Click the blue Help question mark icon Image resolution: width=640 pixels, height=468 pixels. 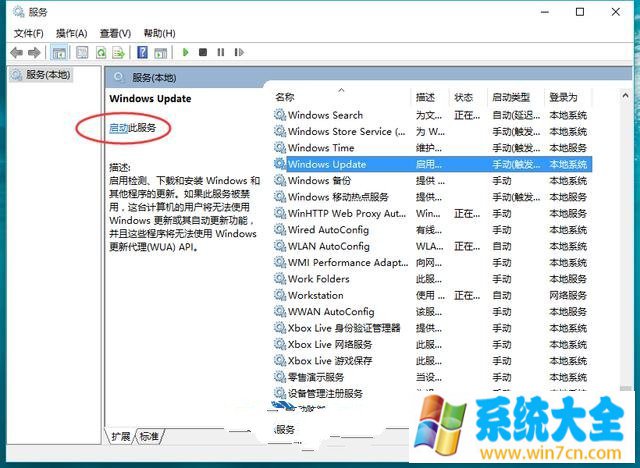click(142, 52)
